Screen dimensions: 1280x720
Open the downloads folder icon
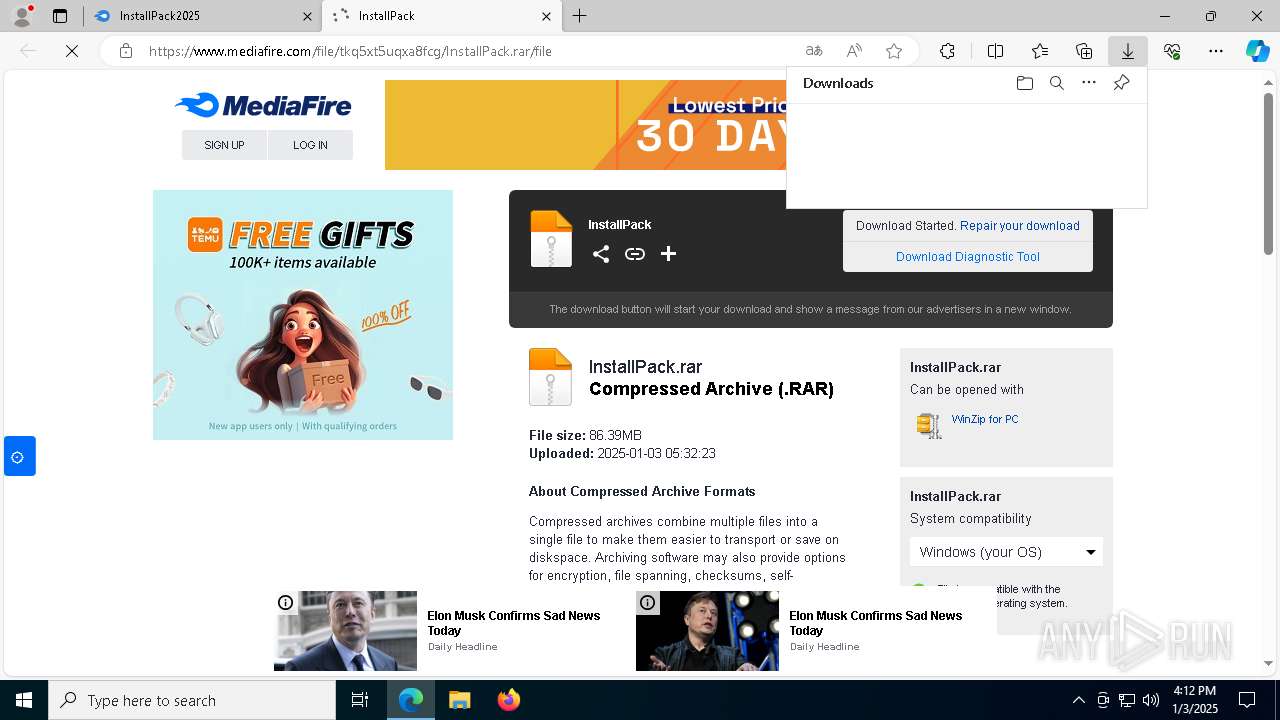click(x=1024, y=83)
